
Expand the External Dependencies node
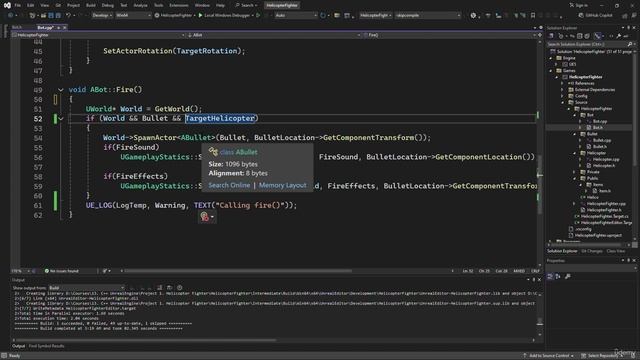point(562,90)
